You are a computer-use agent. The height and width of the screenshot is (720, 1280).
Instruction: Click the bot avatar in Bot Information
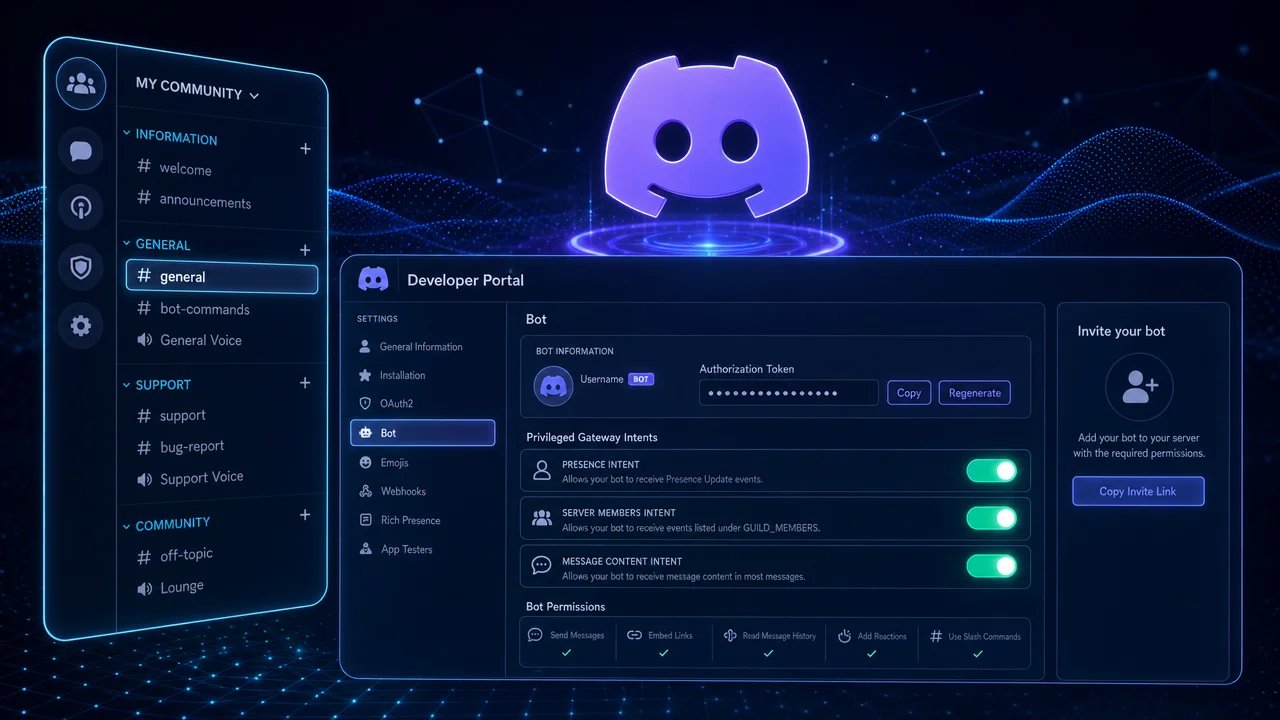553,385
